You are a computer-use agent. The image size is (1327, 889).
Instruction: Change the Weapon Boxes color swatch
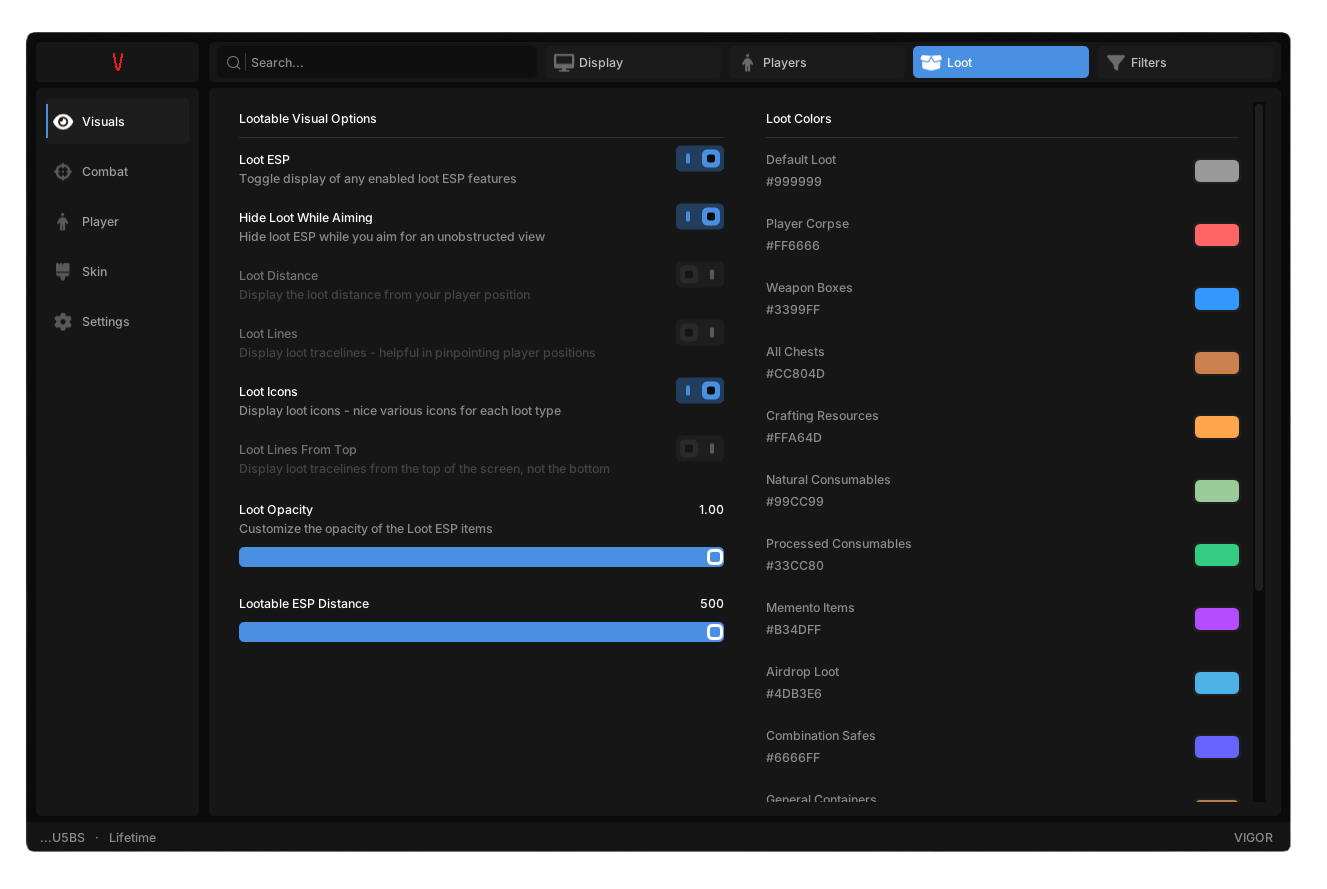pos(1217,299)
